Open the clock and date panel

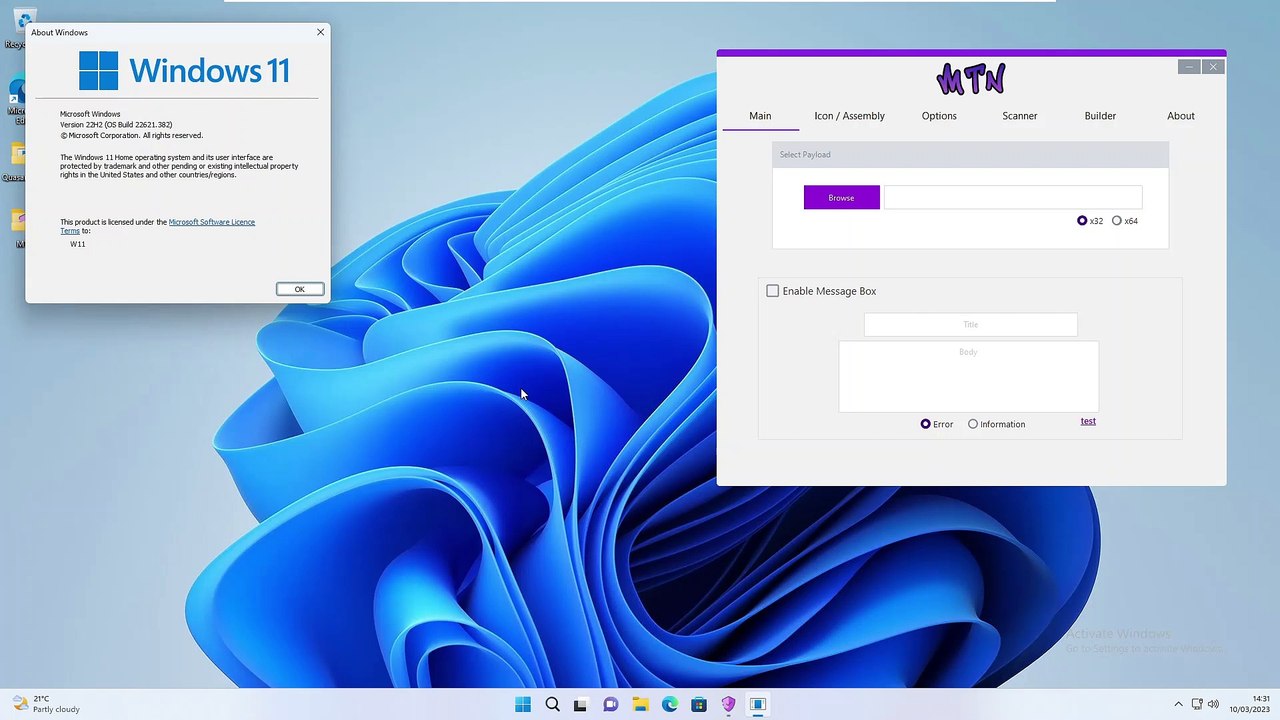[x=1250, y=704]
